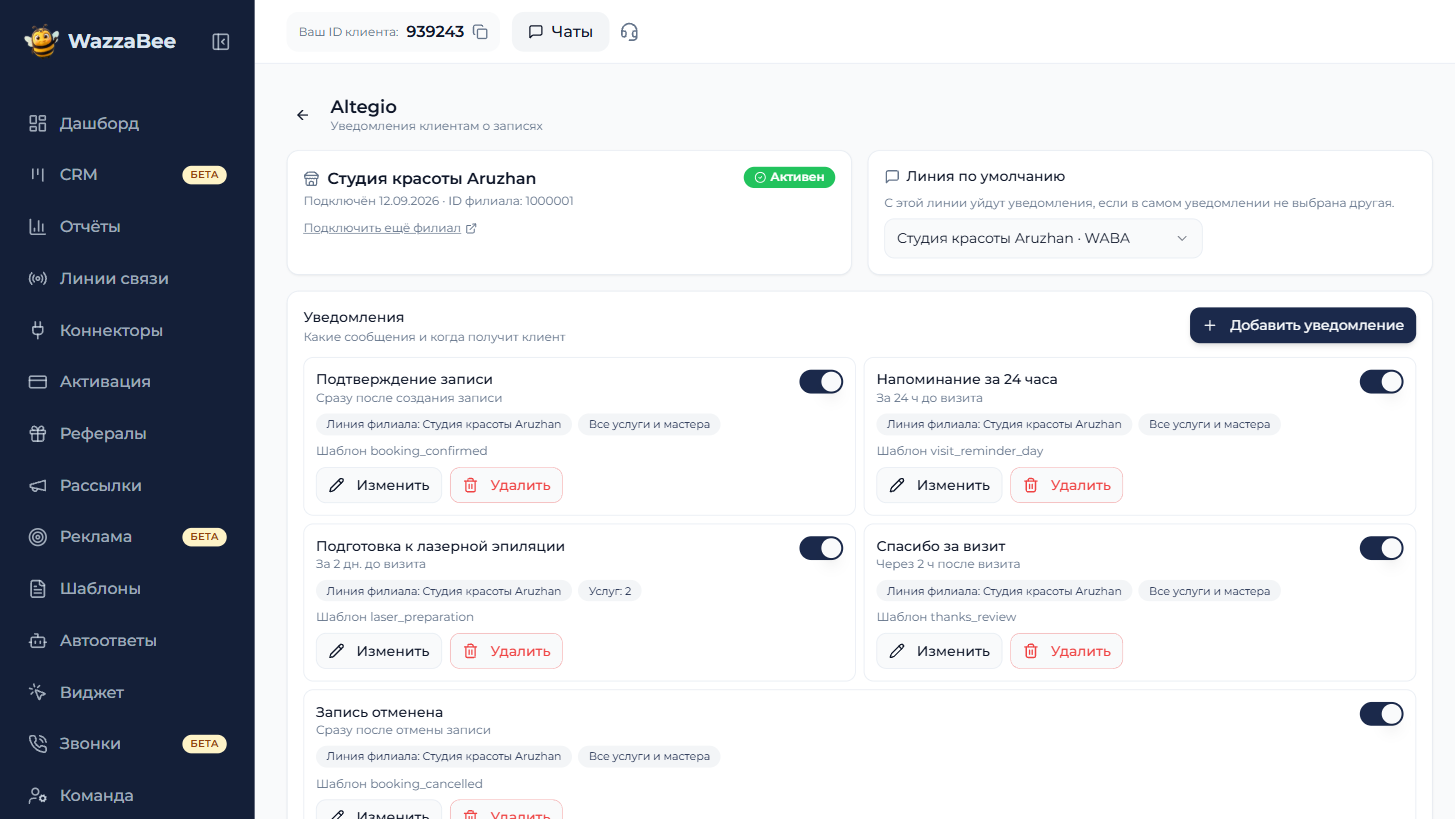Click the Дашборд grid icon
Viewport: 1455px width, 819px height.
point(38,123)
